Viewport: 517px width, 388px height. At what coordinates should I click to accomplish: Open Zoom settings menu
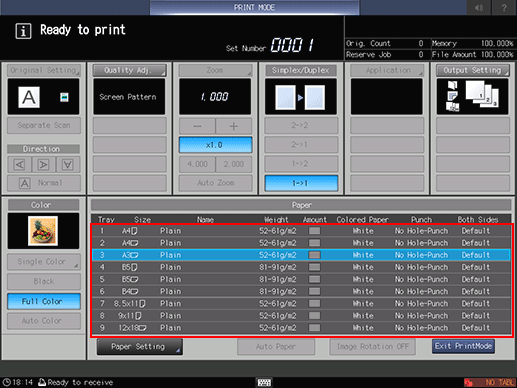point(215,70)
